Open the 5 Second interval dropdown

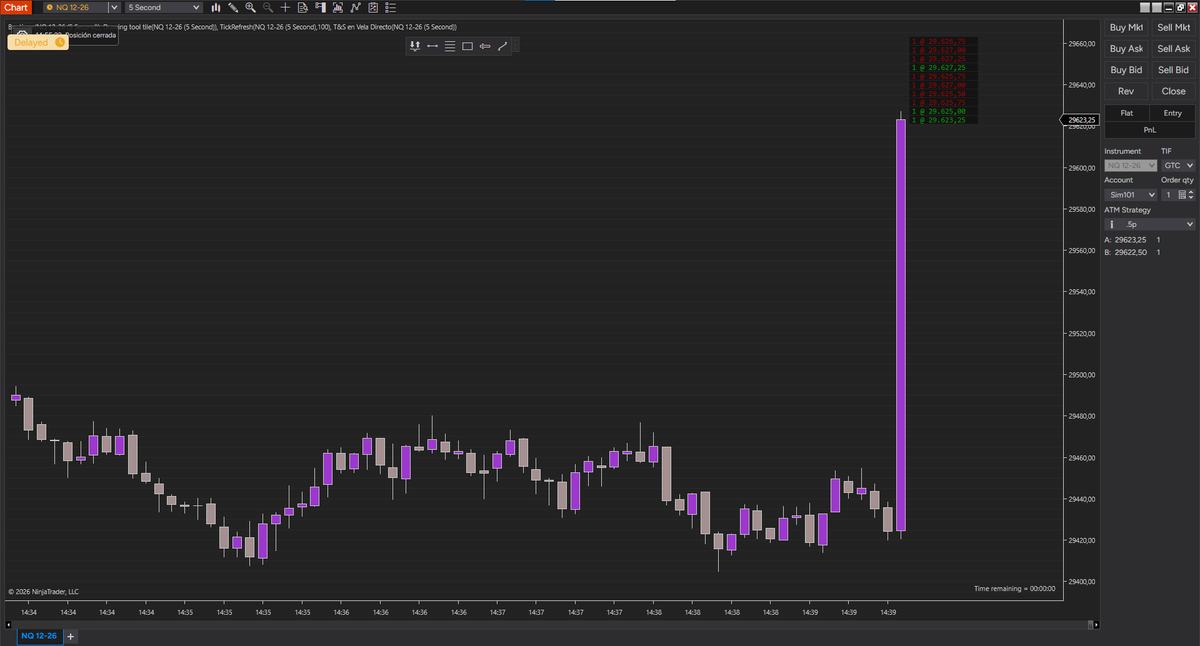pos(163,7)
